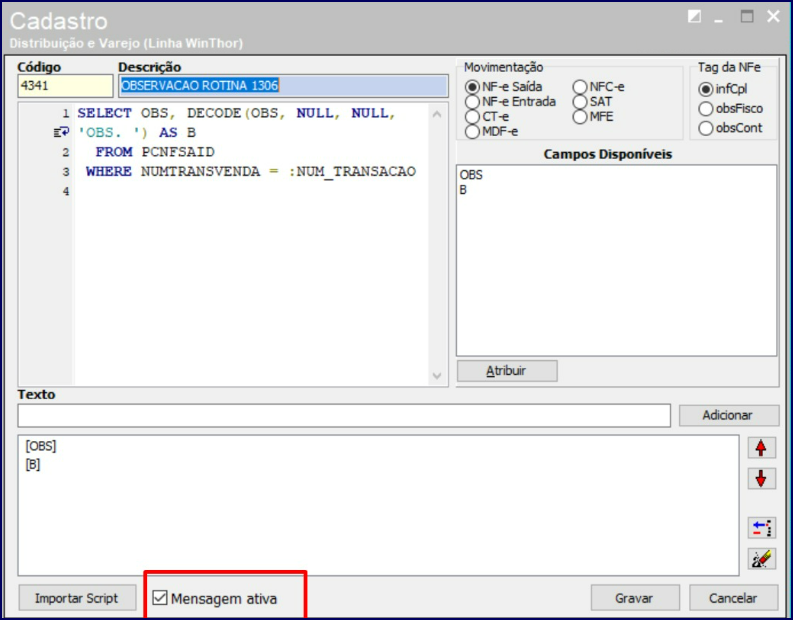Click the SQL editor scroll up arrow
The width and height of the screenshot is (793, 620).
pos(437,114)
